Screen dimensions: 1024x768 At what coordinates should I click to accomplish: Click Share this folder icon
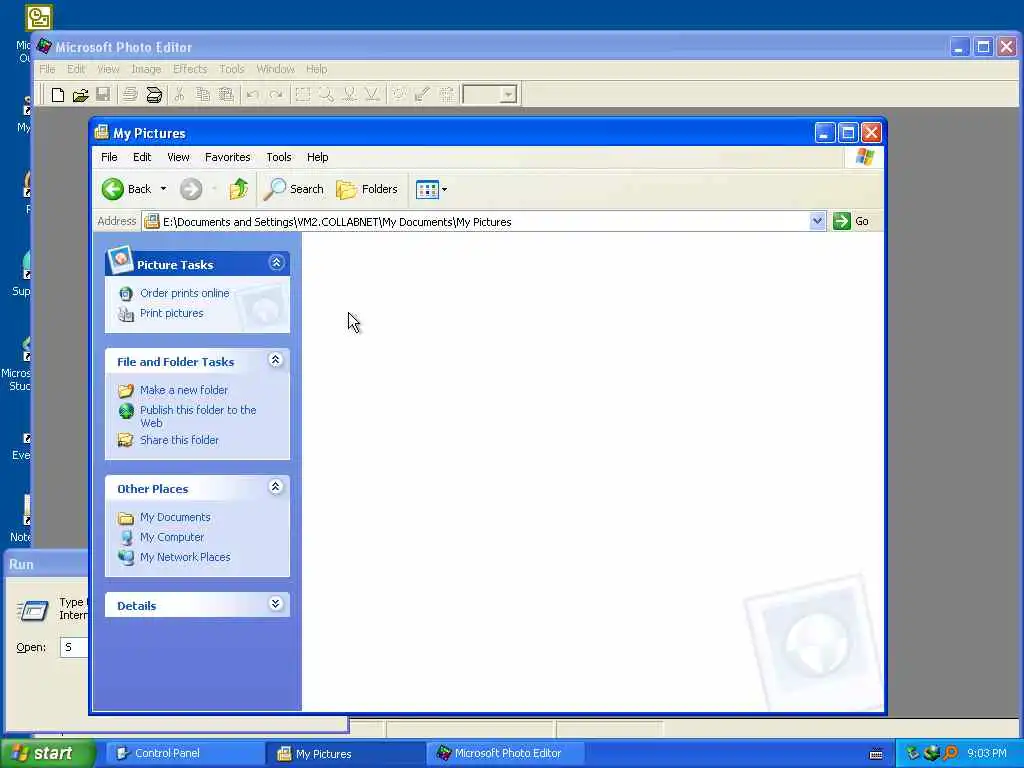(125, 440)
